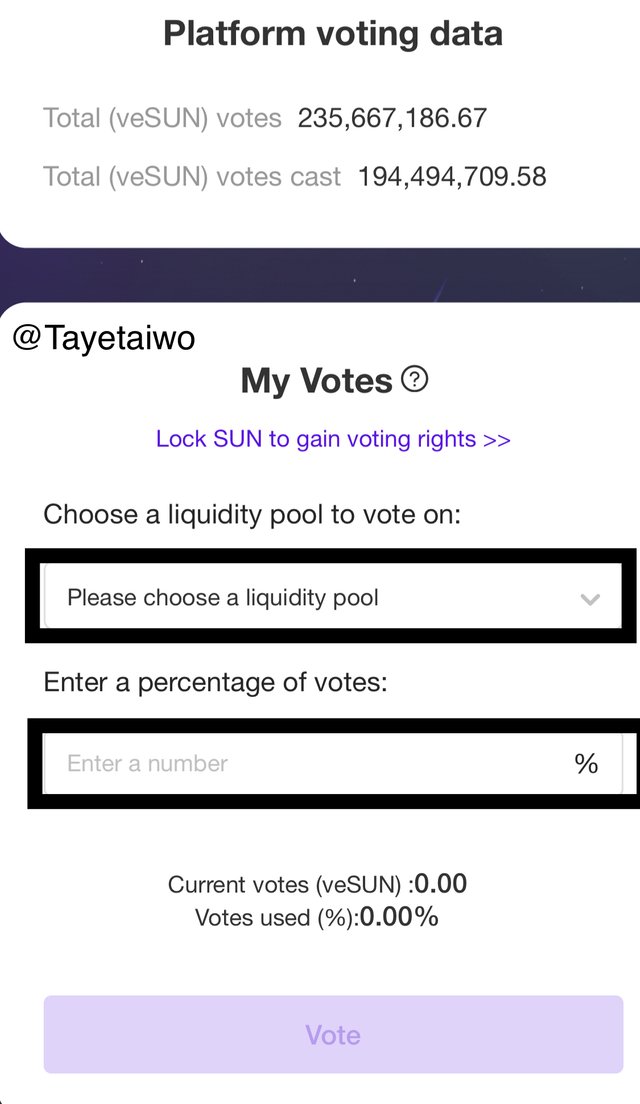
Task: Click the Vote button
Action: 333,1034
